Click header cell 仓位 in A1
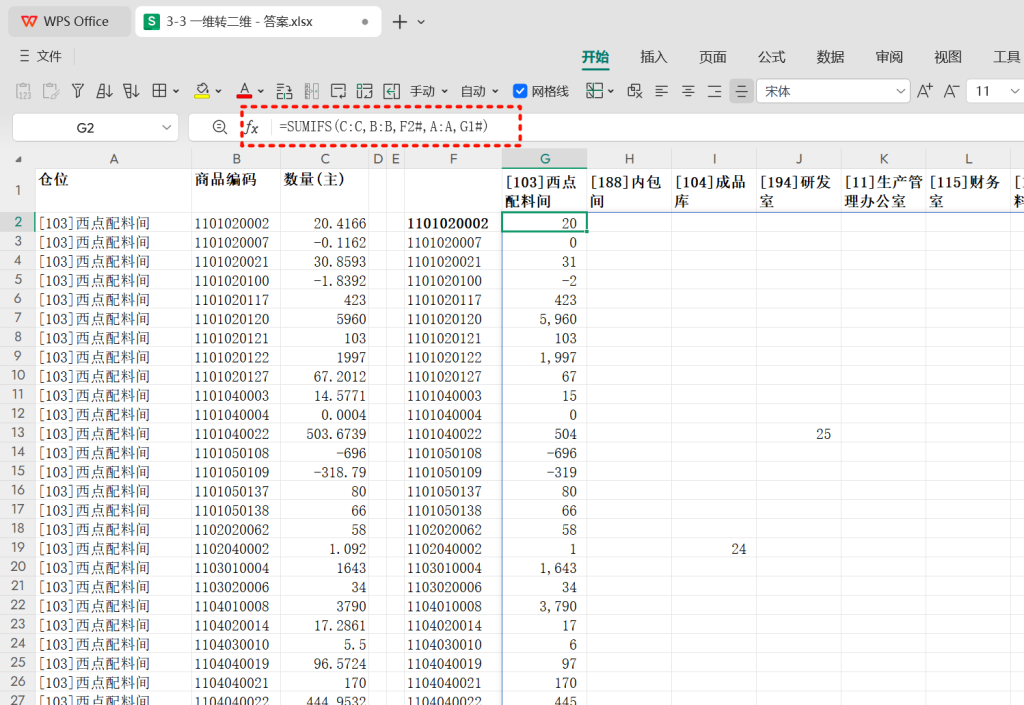The image size is (1024, 705). click(x=114, y=190)
